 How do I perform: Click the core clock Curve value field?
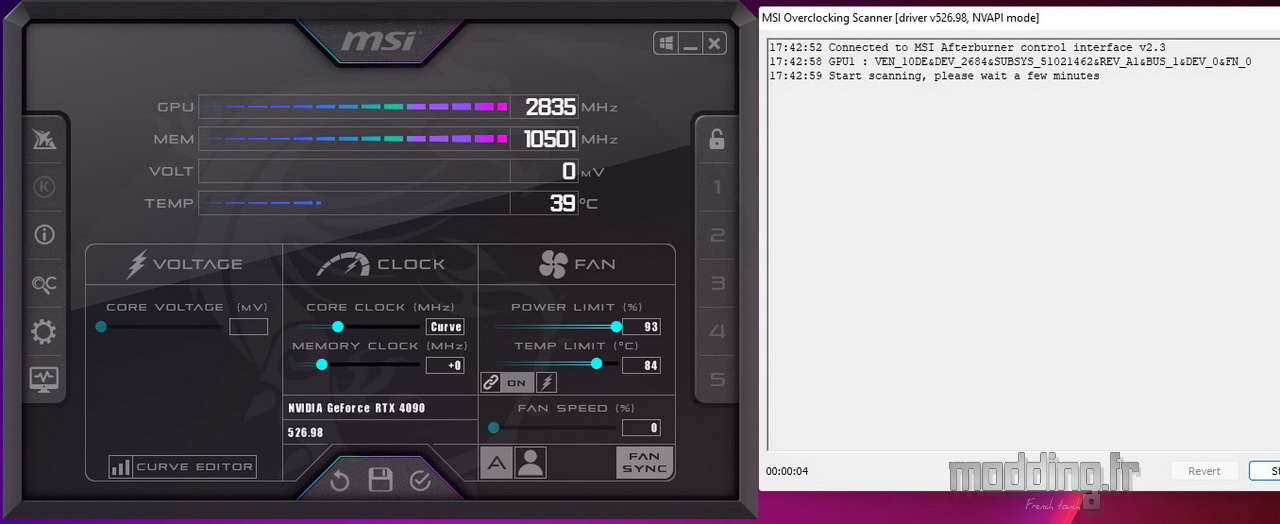tap(445, 327)
